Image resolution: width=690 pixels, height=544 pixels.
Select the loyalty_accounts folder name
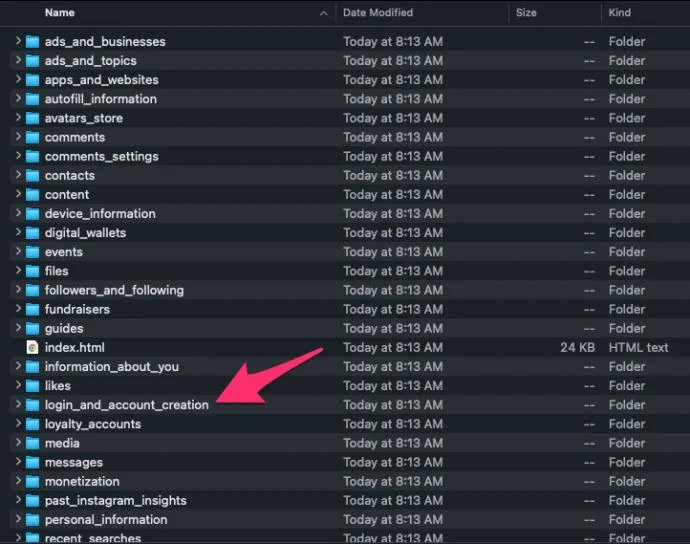93,424
